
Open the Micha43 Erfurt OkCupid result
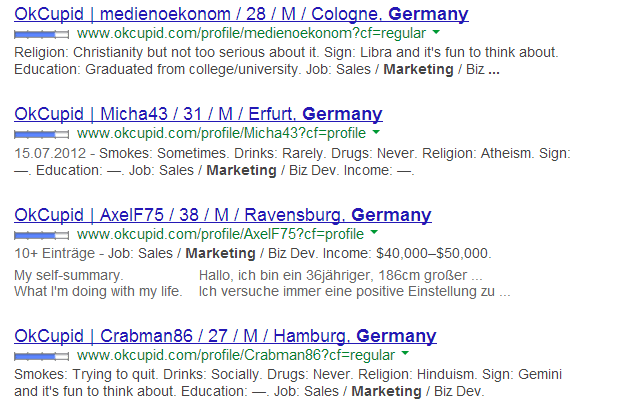coord(198,114)
